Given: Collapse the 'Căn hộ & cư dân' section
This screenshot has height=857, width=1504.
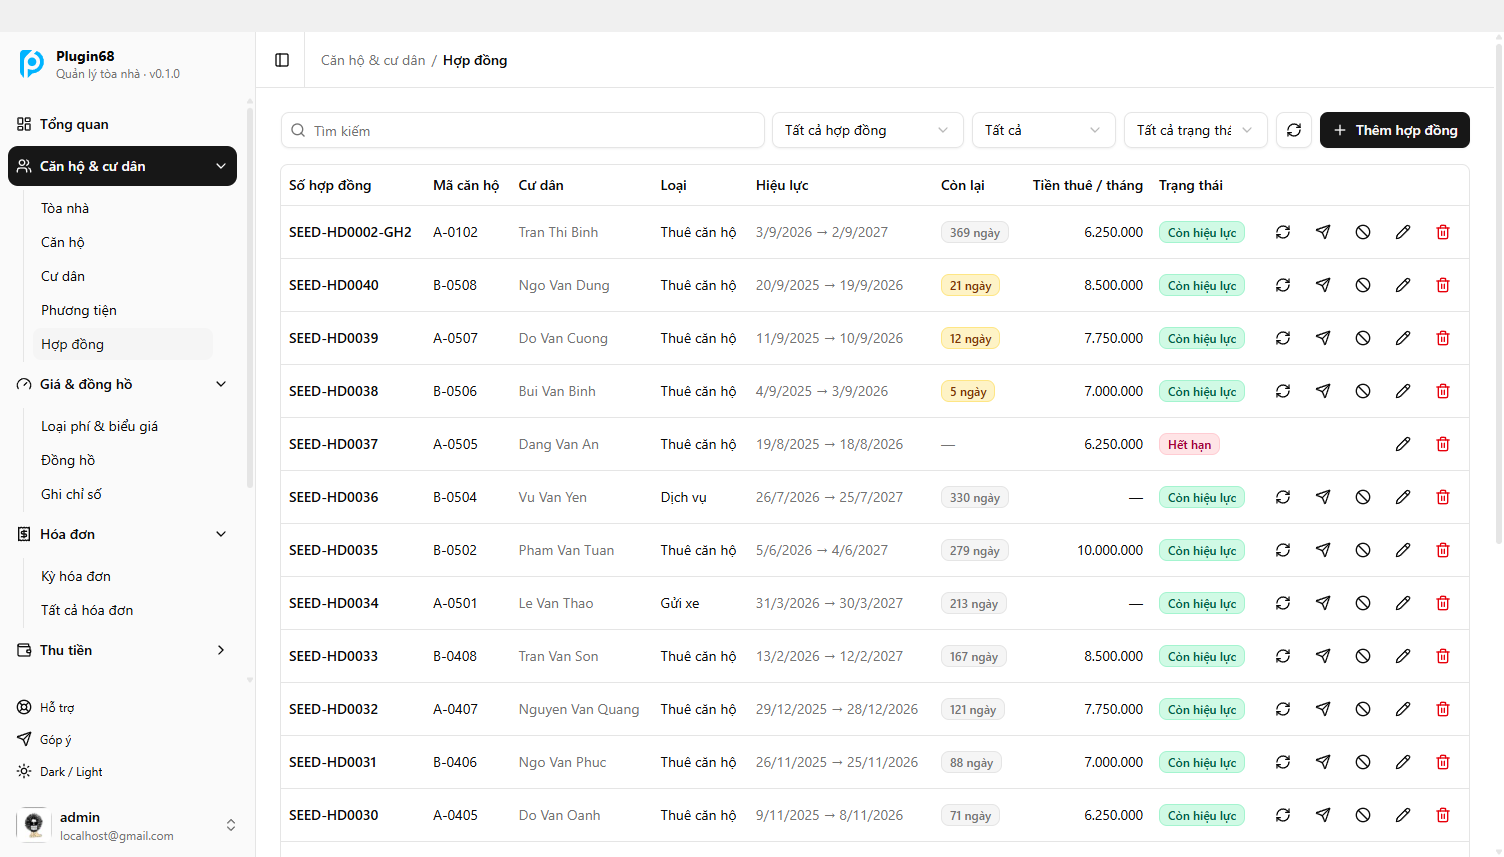Looking at the screenshot, I should pos(122,166).
